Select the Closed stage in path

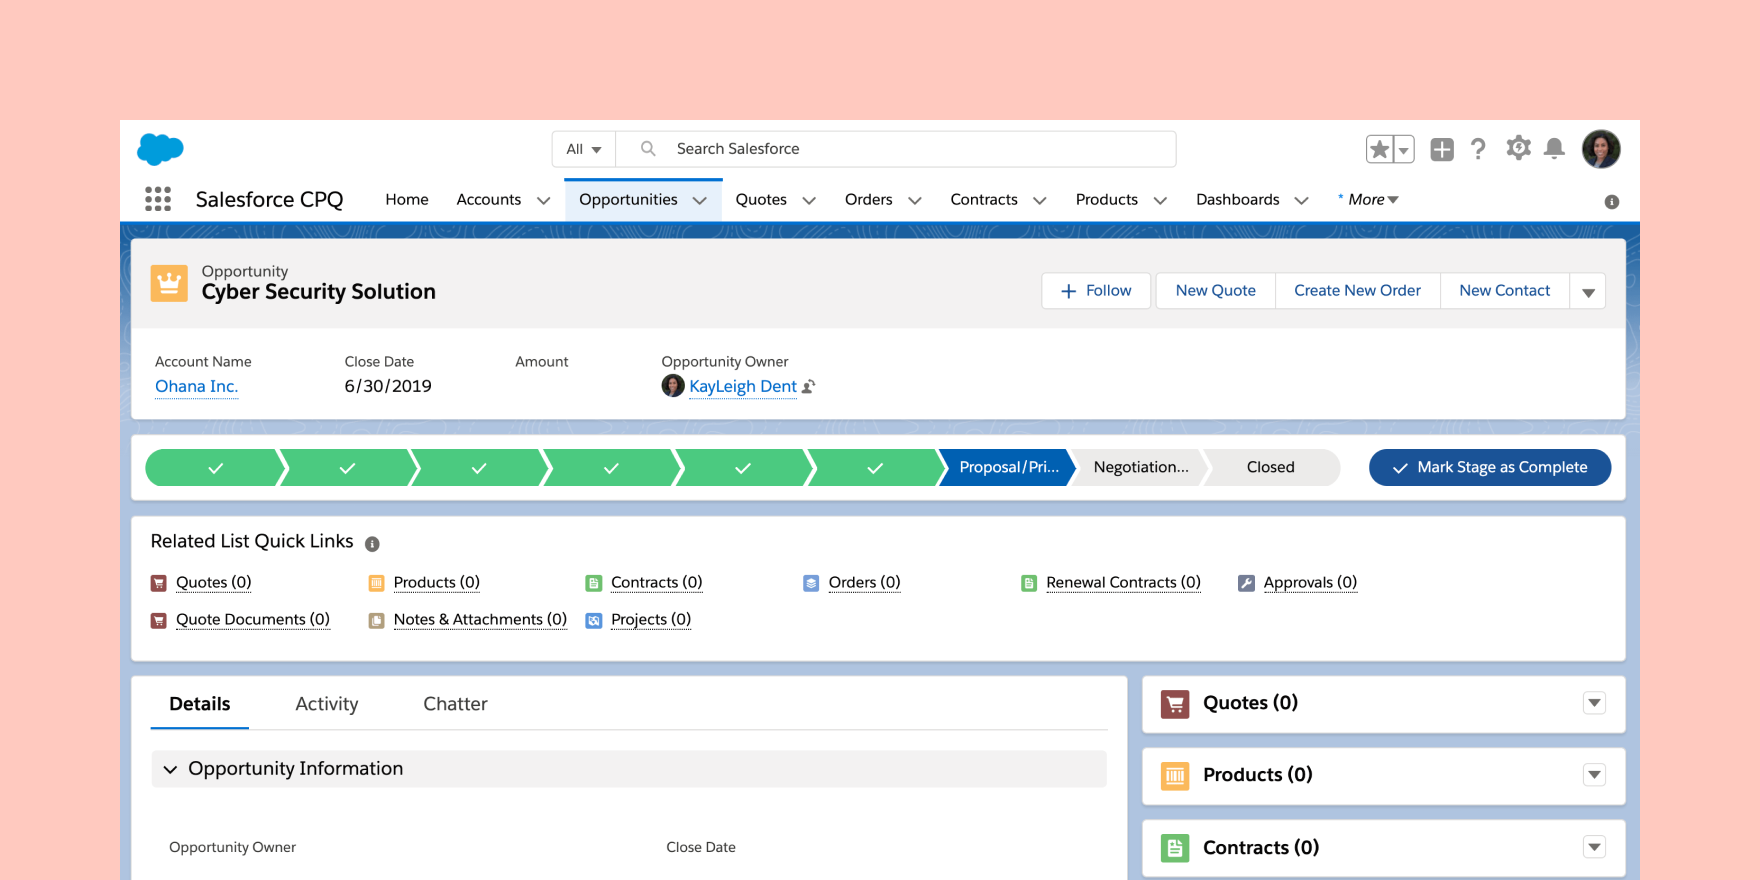pos(1271,468)
